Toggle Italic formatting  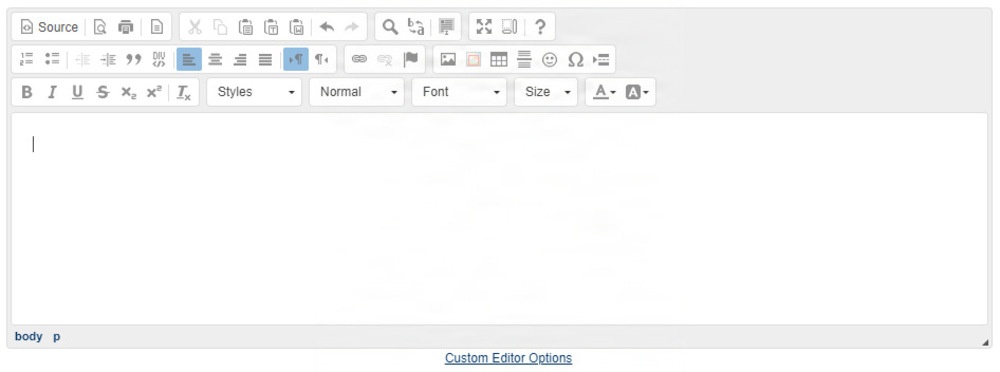point(52,92)
